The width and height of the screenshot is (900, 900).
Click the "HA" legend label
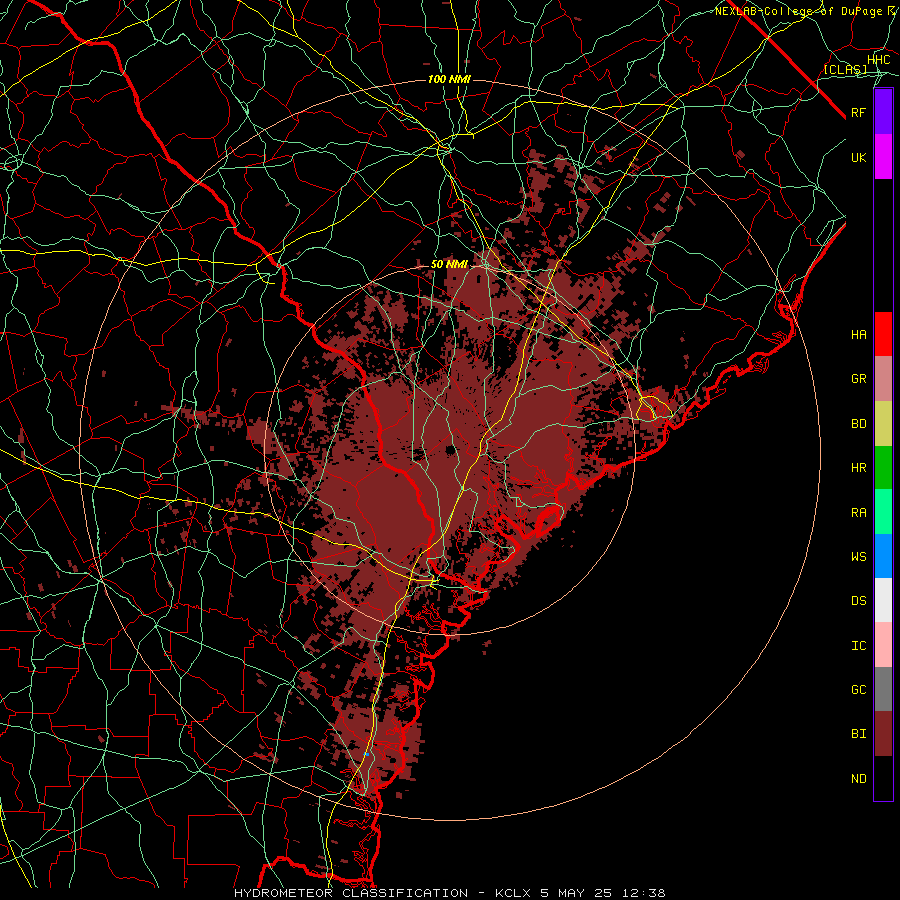pos(859,335)
